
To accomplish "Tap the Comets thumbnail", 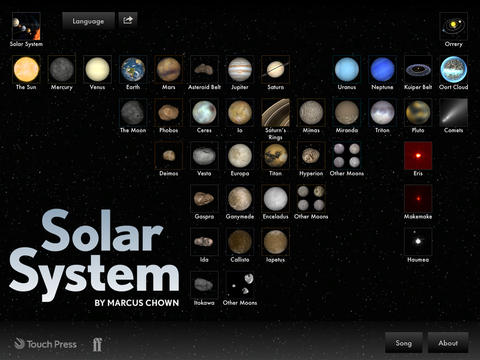I will coord(453,112).
